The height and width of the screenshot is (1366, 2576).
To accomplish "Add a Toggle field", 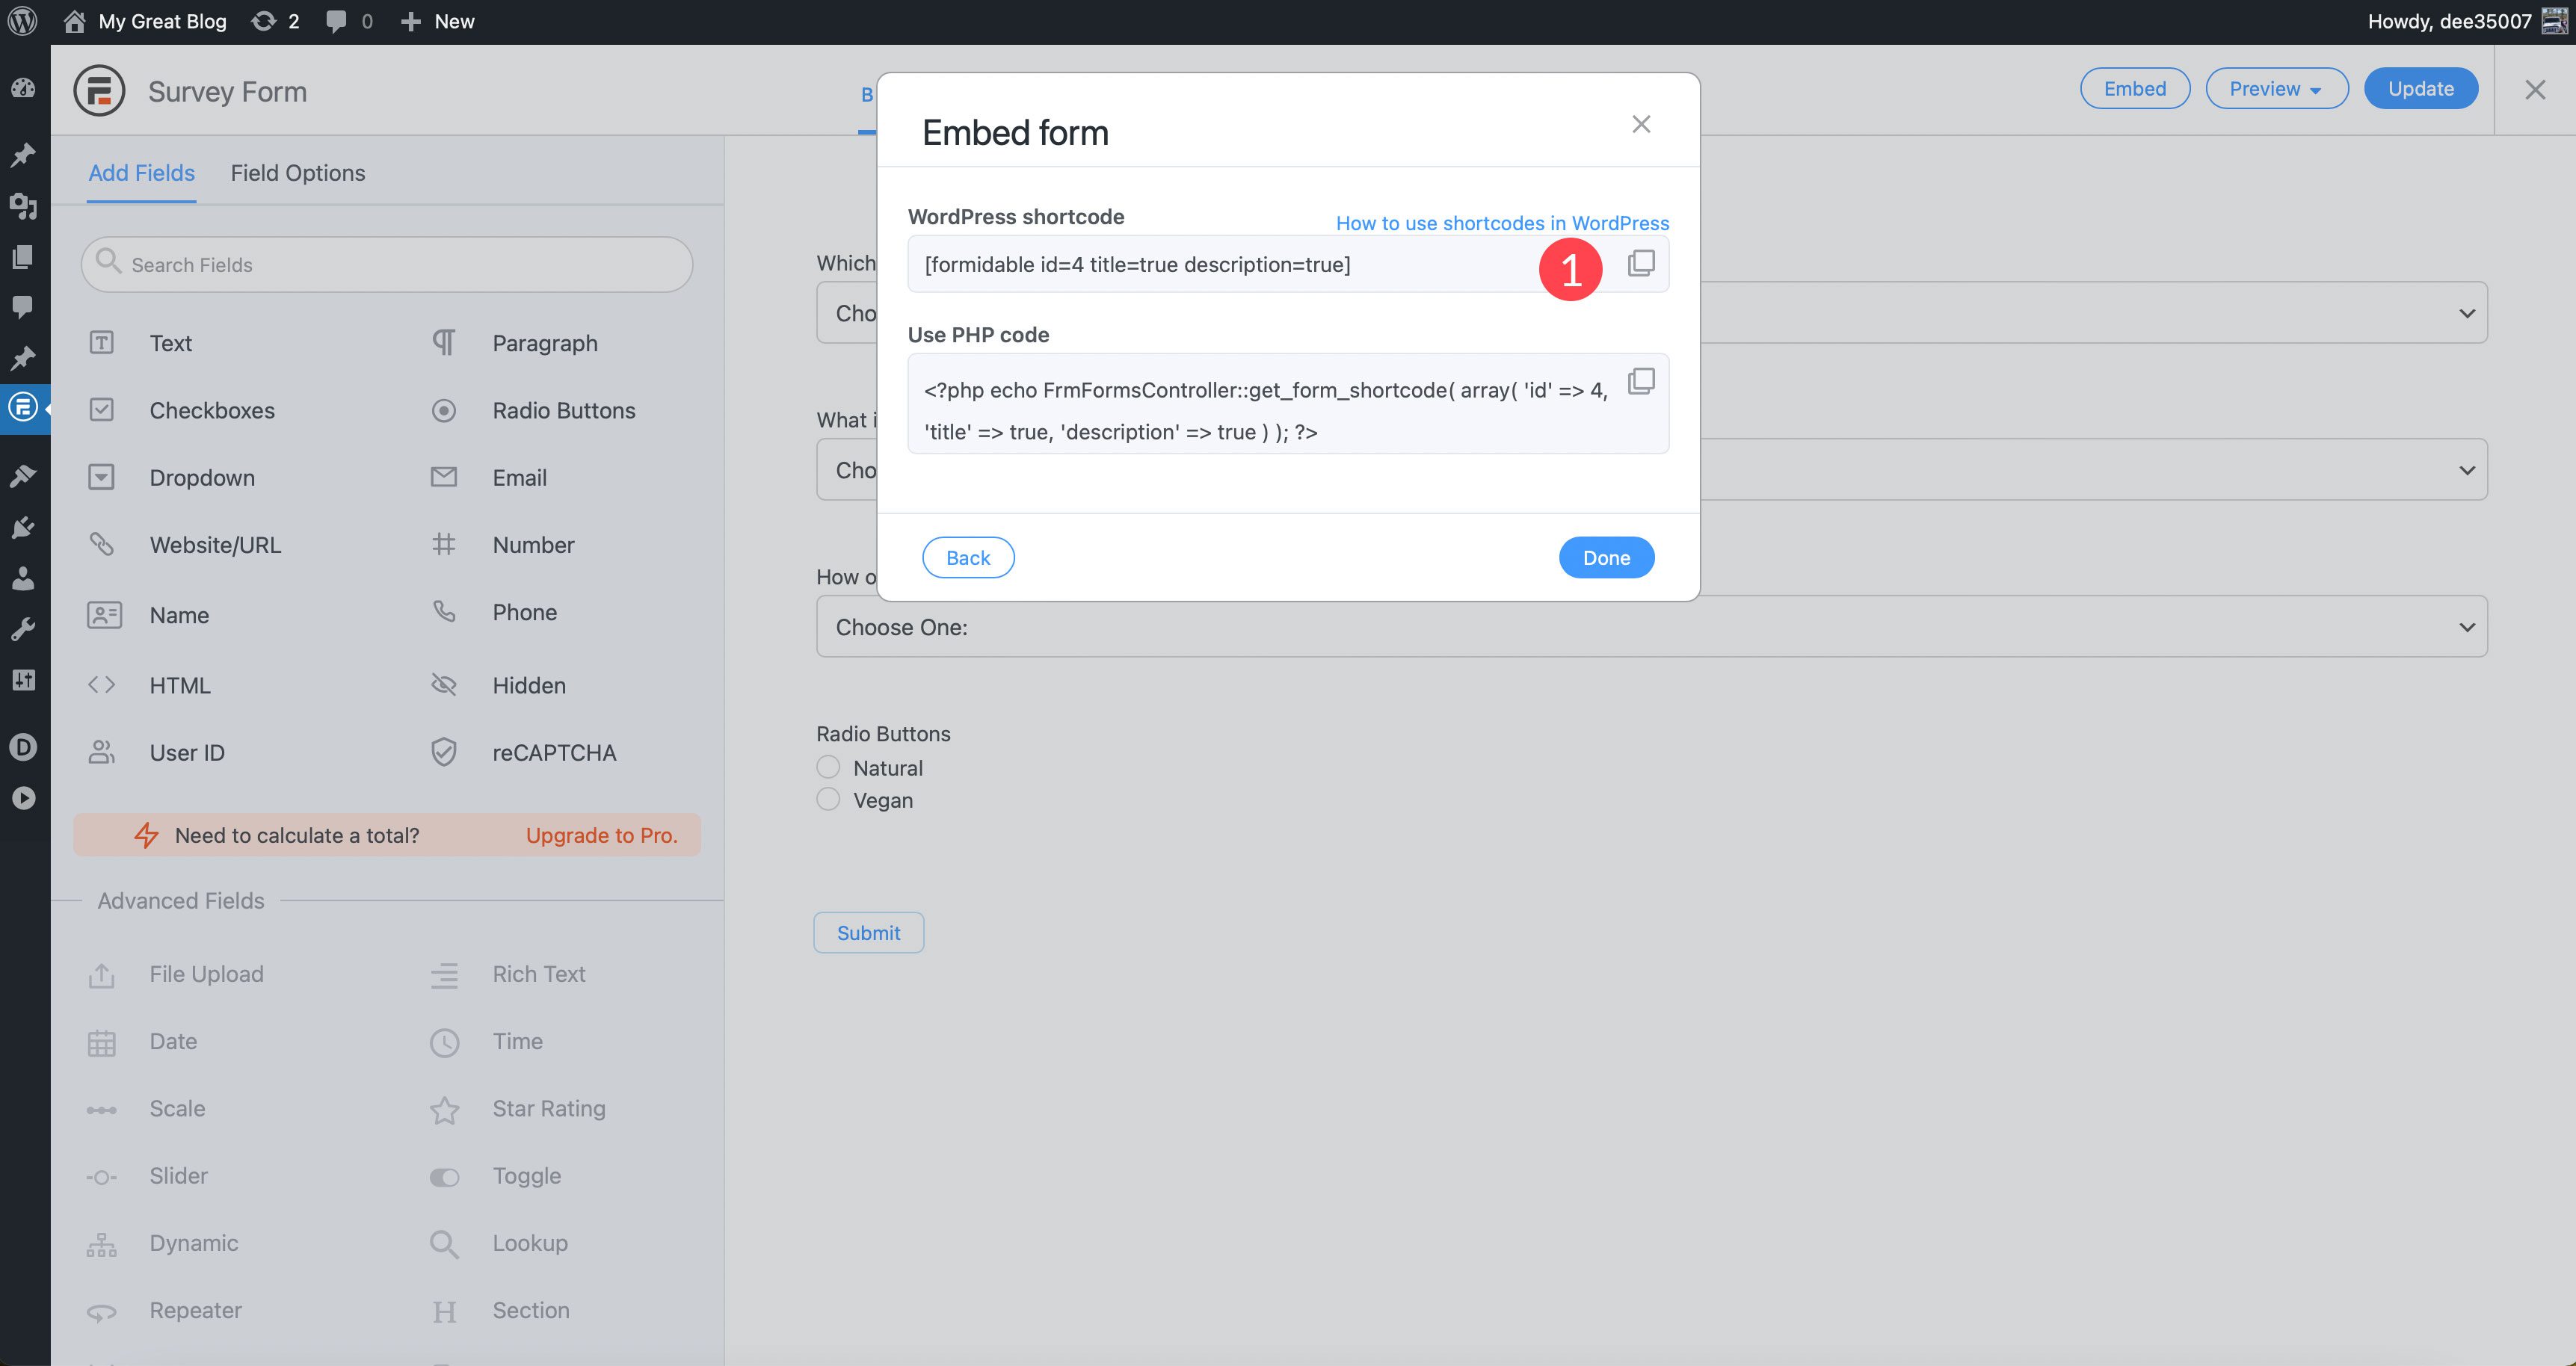I will [x=526, y=1176].
